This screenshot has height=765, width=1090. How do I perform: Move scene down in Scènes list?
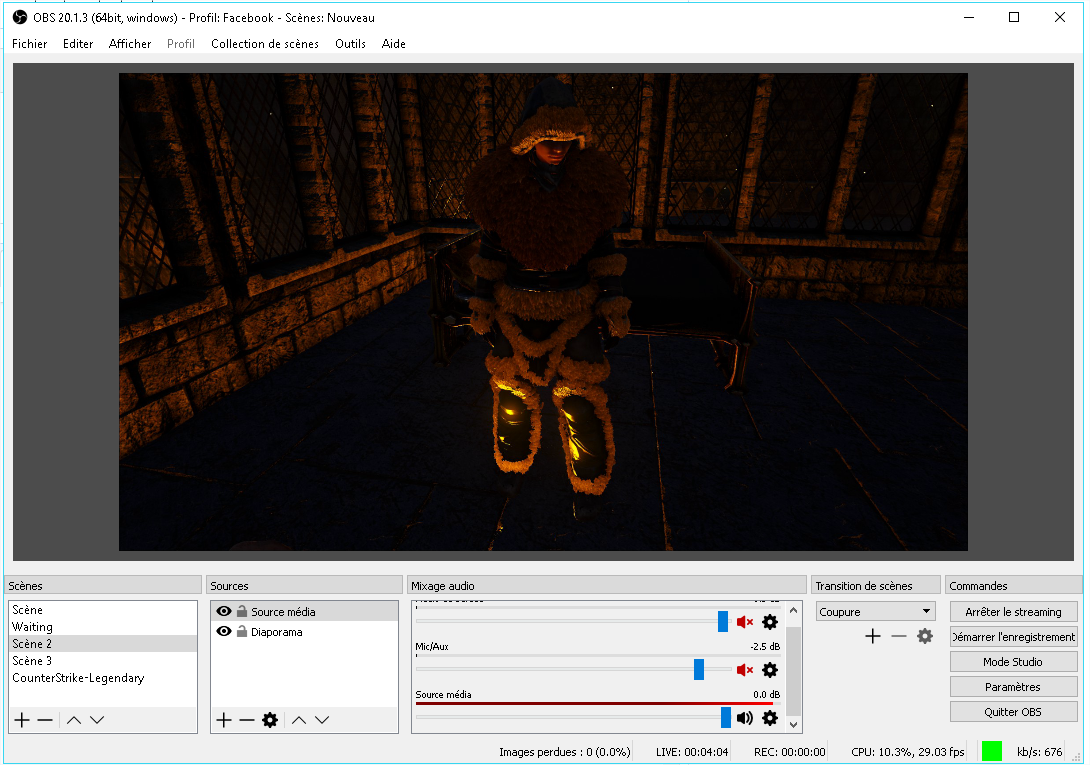click(x=97, y=720)
